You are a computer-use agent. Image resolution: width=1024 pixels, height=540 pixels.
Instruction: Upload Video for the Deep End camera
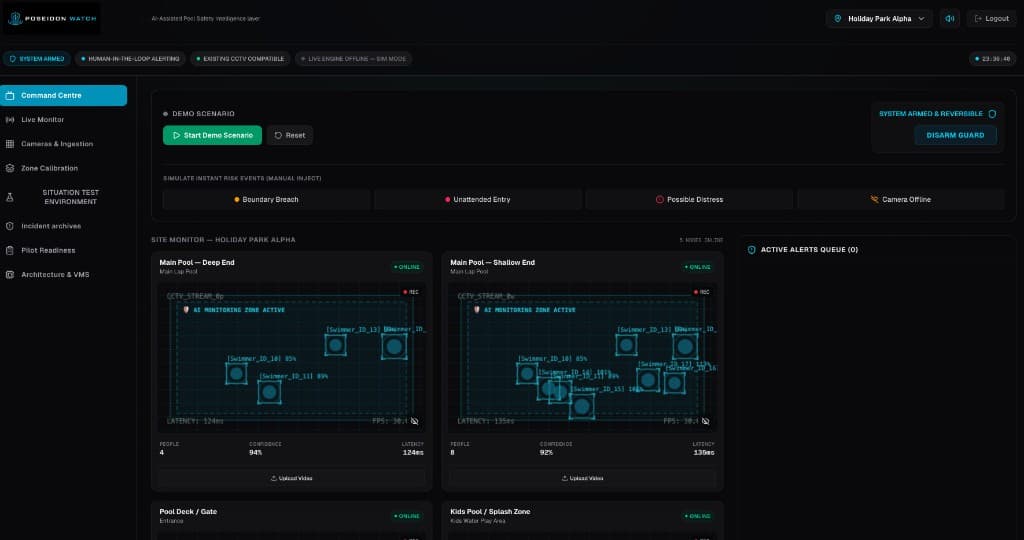pyautogui.click(x=292, y=478)
